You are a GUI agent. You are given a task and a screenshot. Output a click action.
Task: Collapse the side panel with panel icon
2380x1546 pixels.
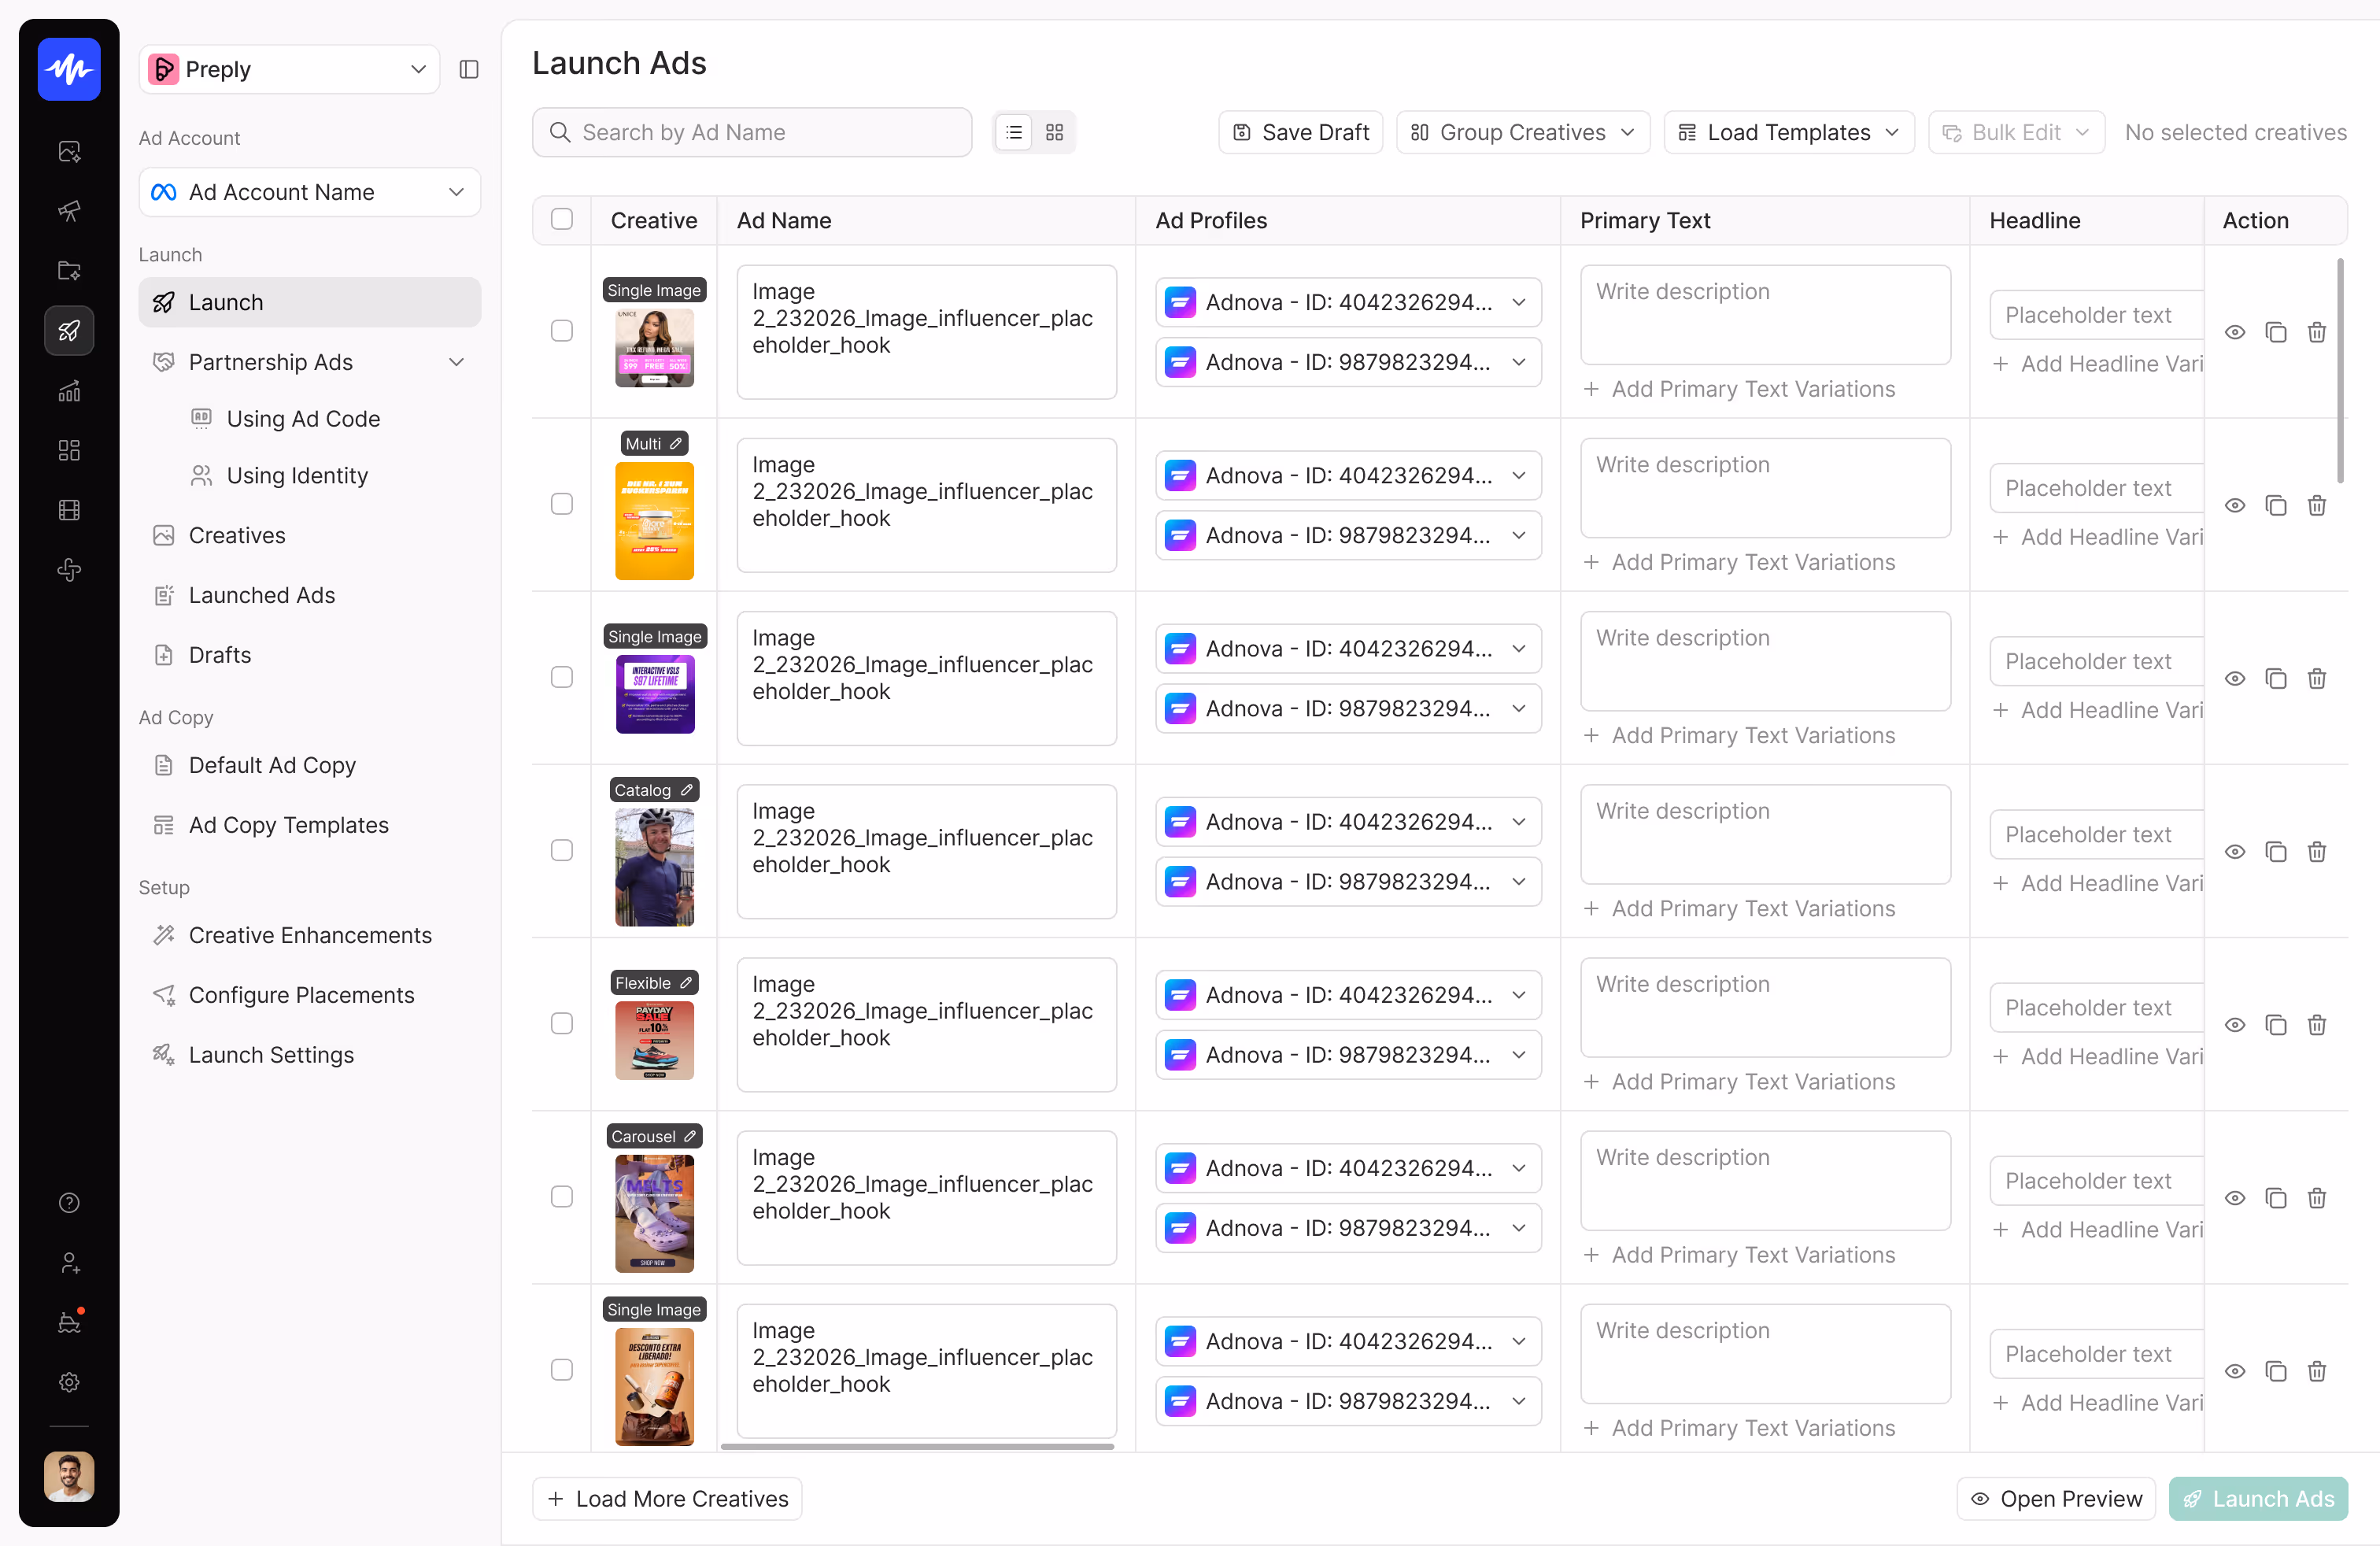469,69
